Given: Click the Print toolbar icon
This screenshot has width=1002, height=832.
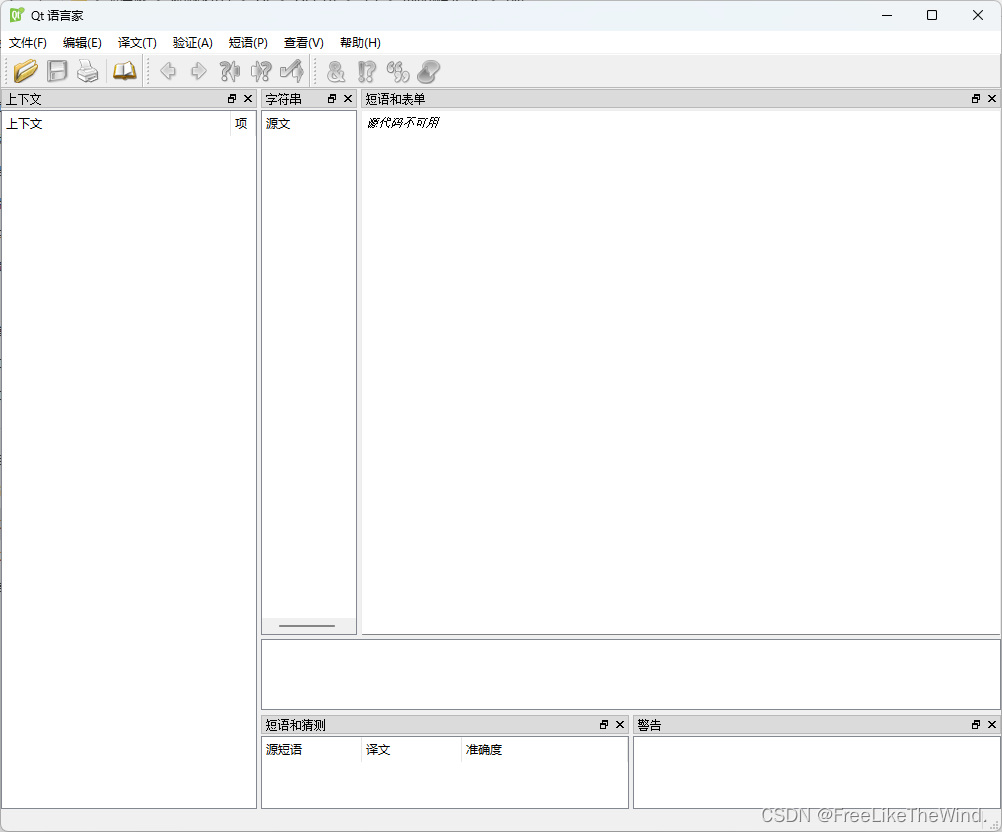Looking at the screenshot, I should click(x=88, y=71).
